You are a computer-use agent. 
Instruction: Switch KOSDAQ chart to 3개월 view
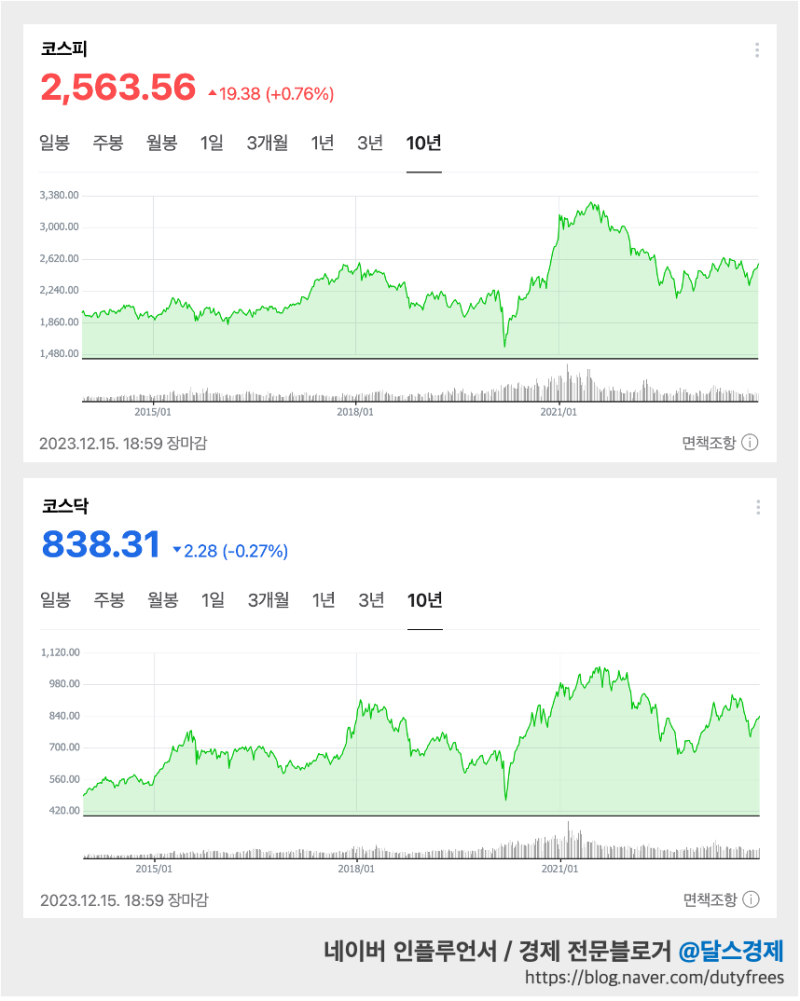[x=269, y=600]
